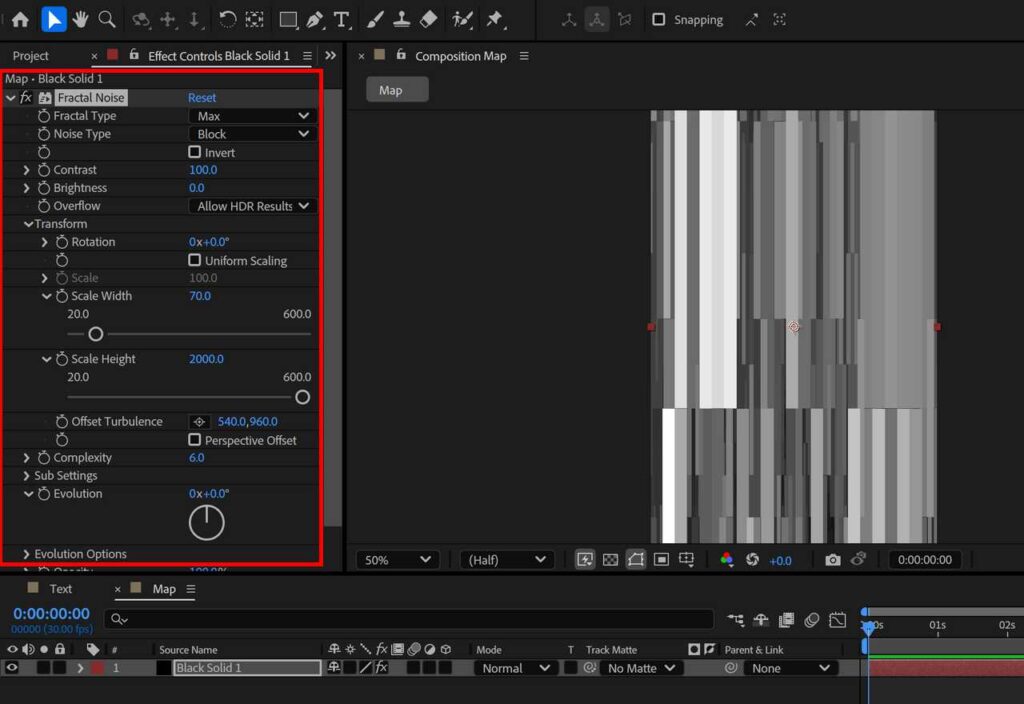1024x704 pixels.
Task: Enable Perspective Offset checkbox
Action: (194, 440)
